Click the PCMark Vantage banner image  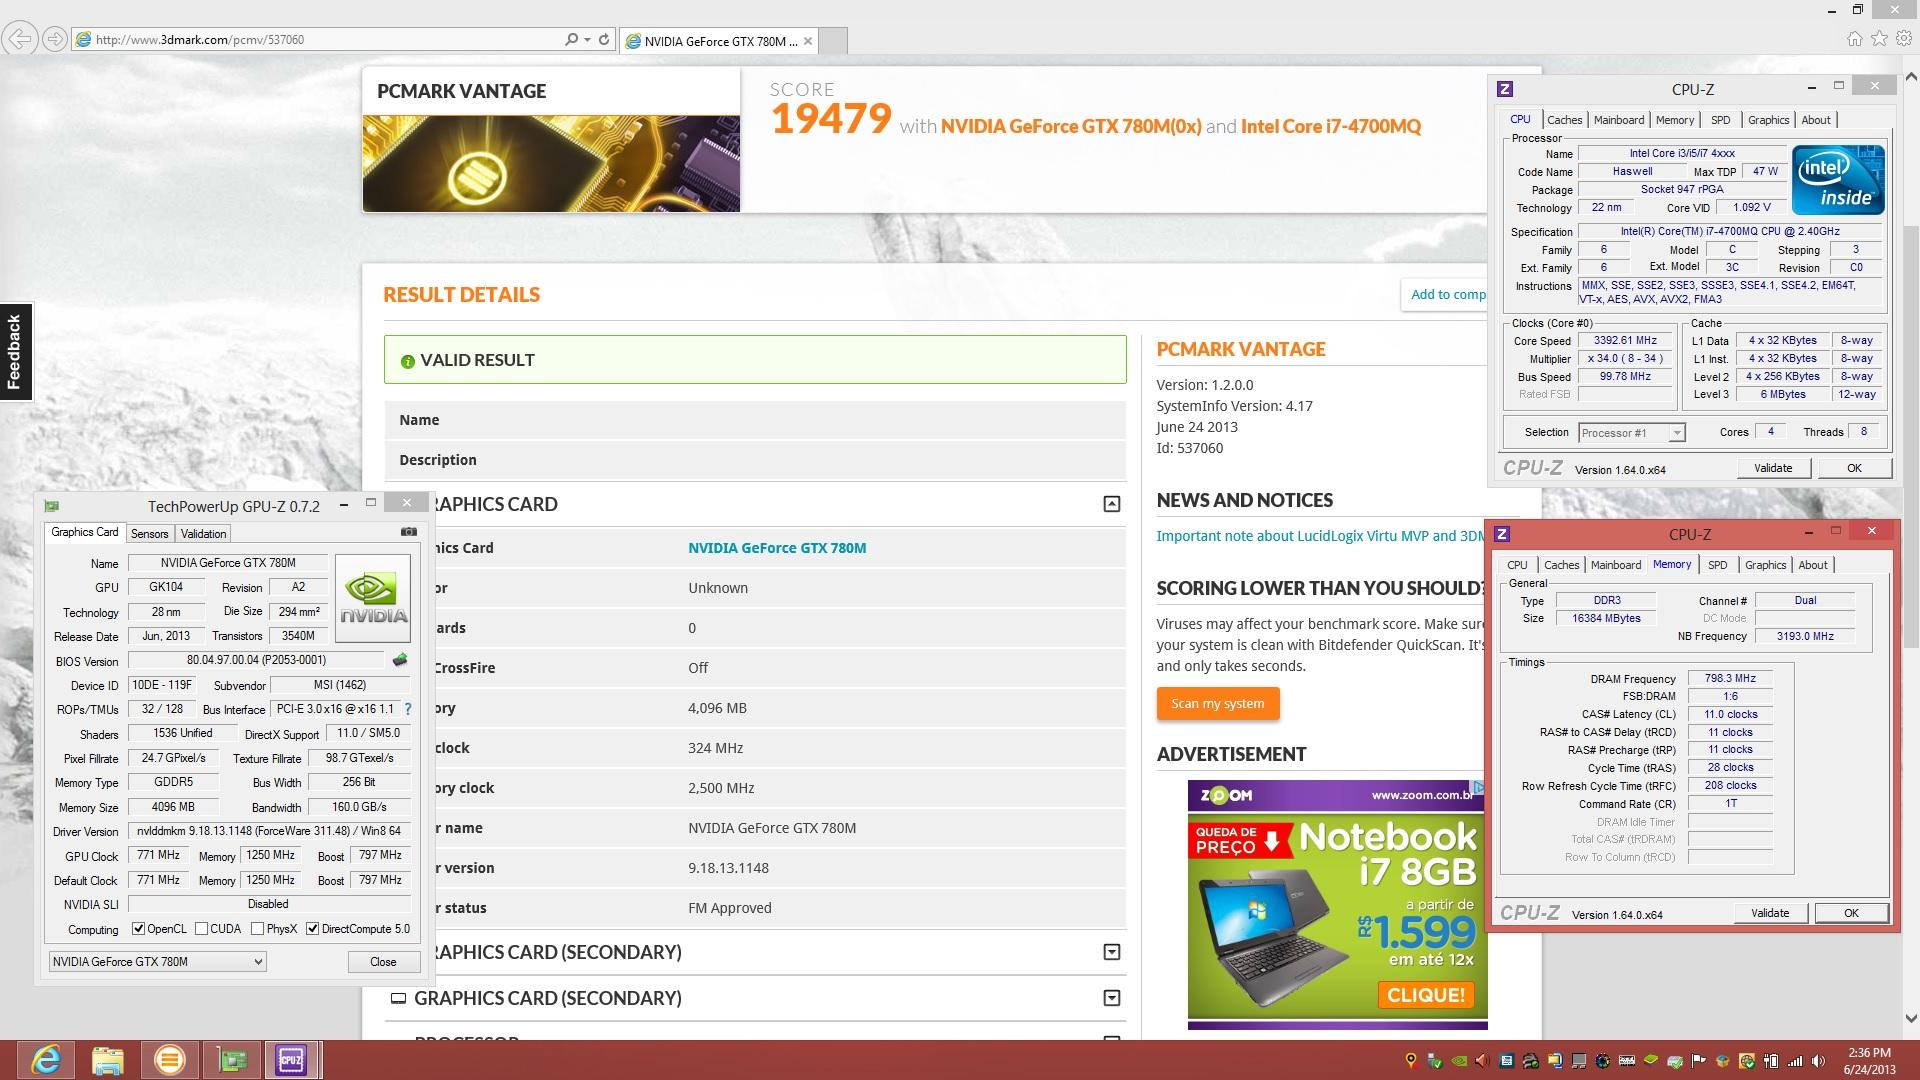(551, 163)
